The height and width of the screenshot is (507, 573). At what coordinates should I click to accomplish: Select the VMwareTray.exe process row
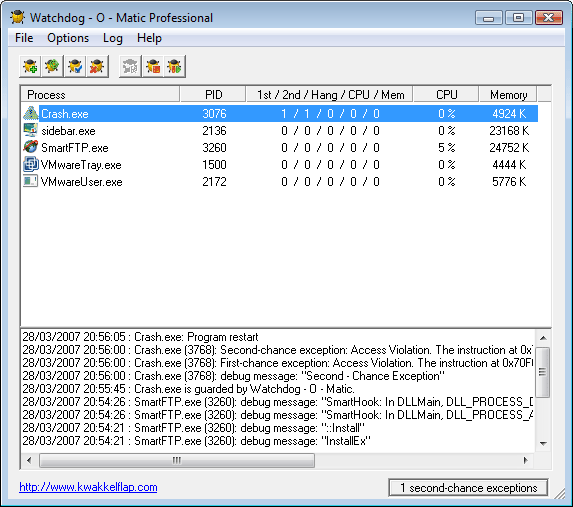point(280,165)
